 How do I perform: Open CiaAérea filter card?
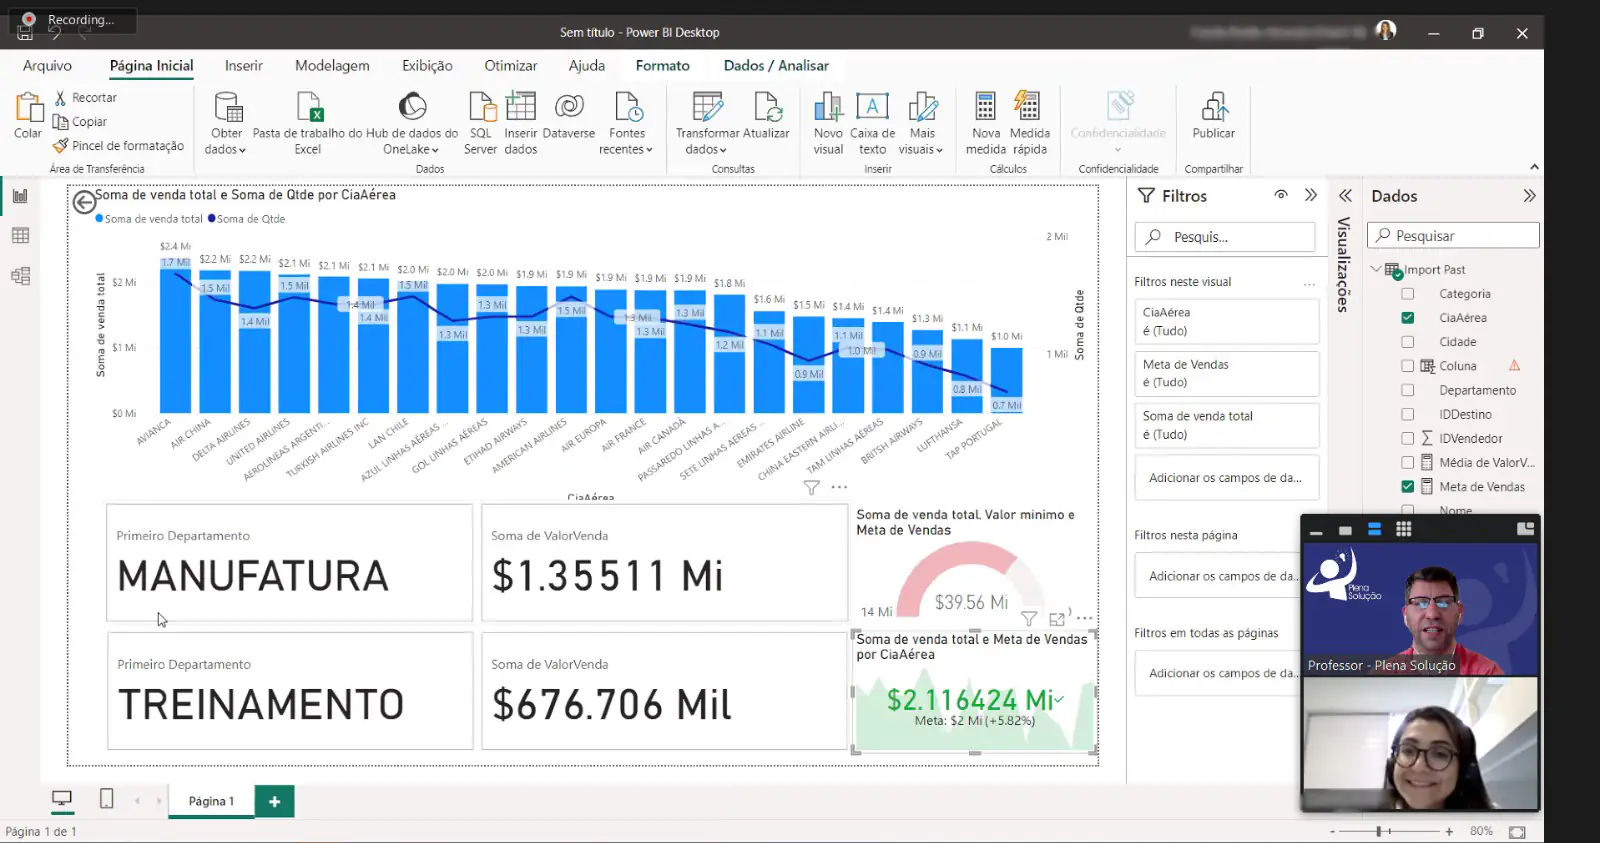1227,321
